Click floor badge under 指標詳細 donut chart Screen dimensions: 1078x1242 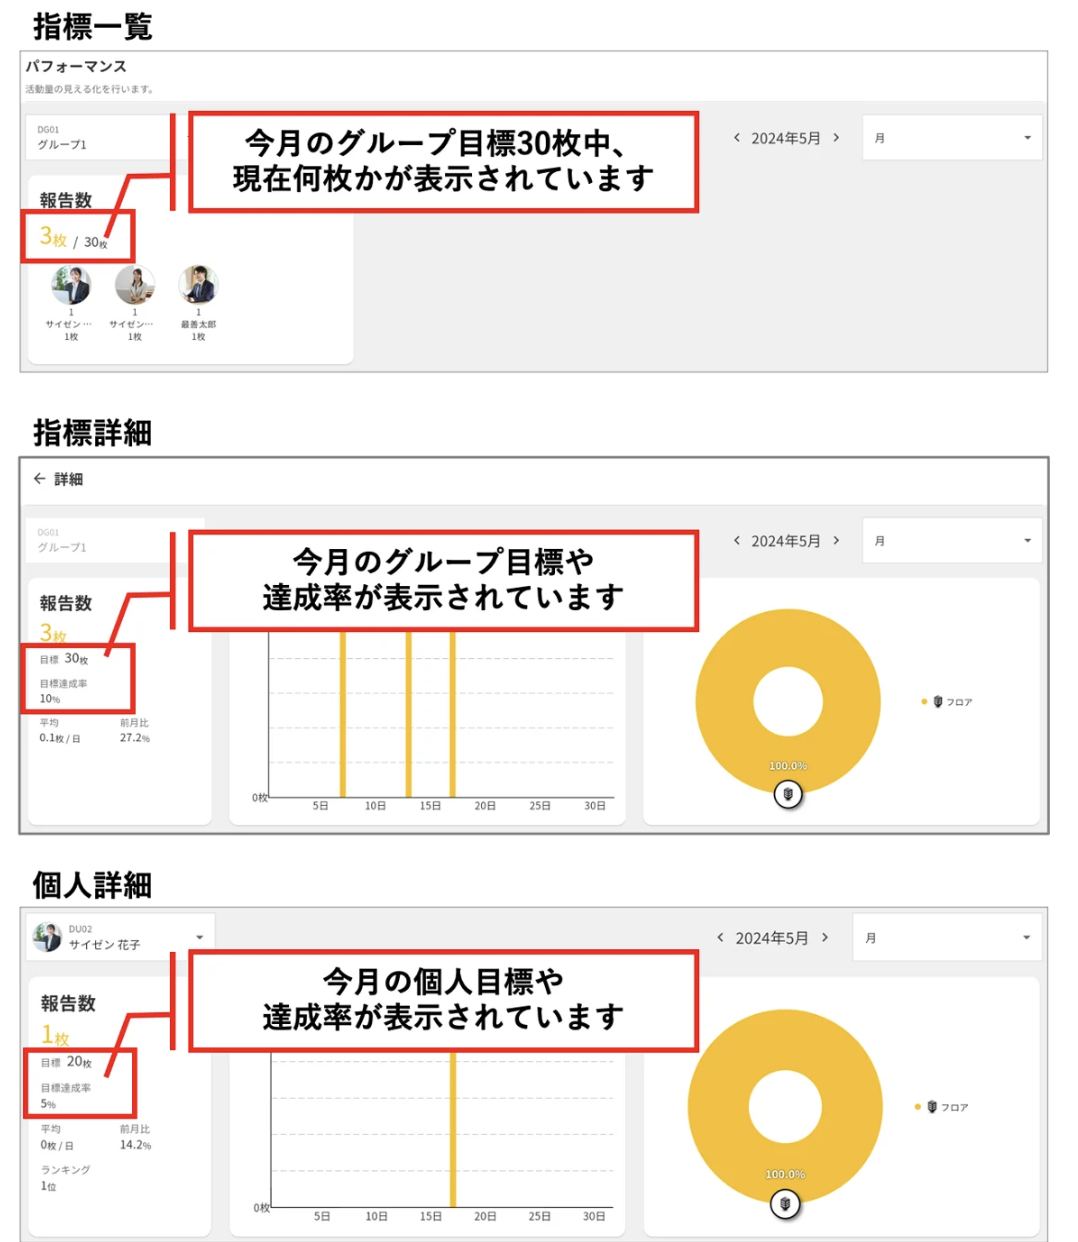pos(788,795)
